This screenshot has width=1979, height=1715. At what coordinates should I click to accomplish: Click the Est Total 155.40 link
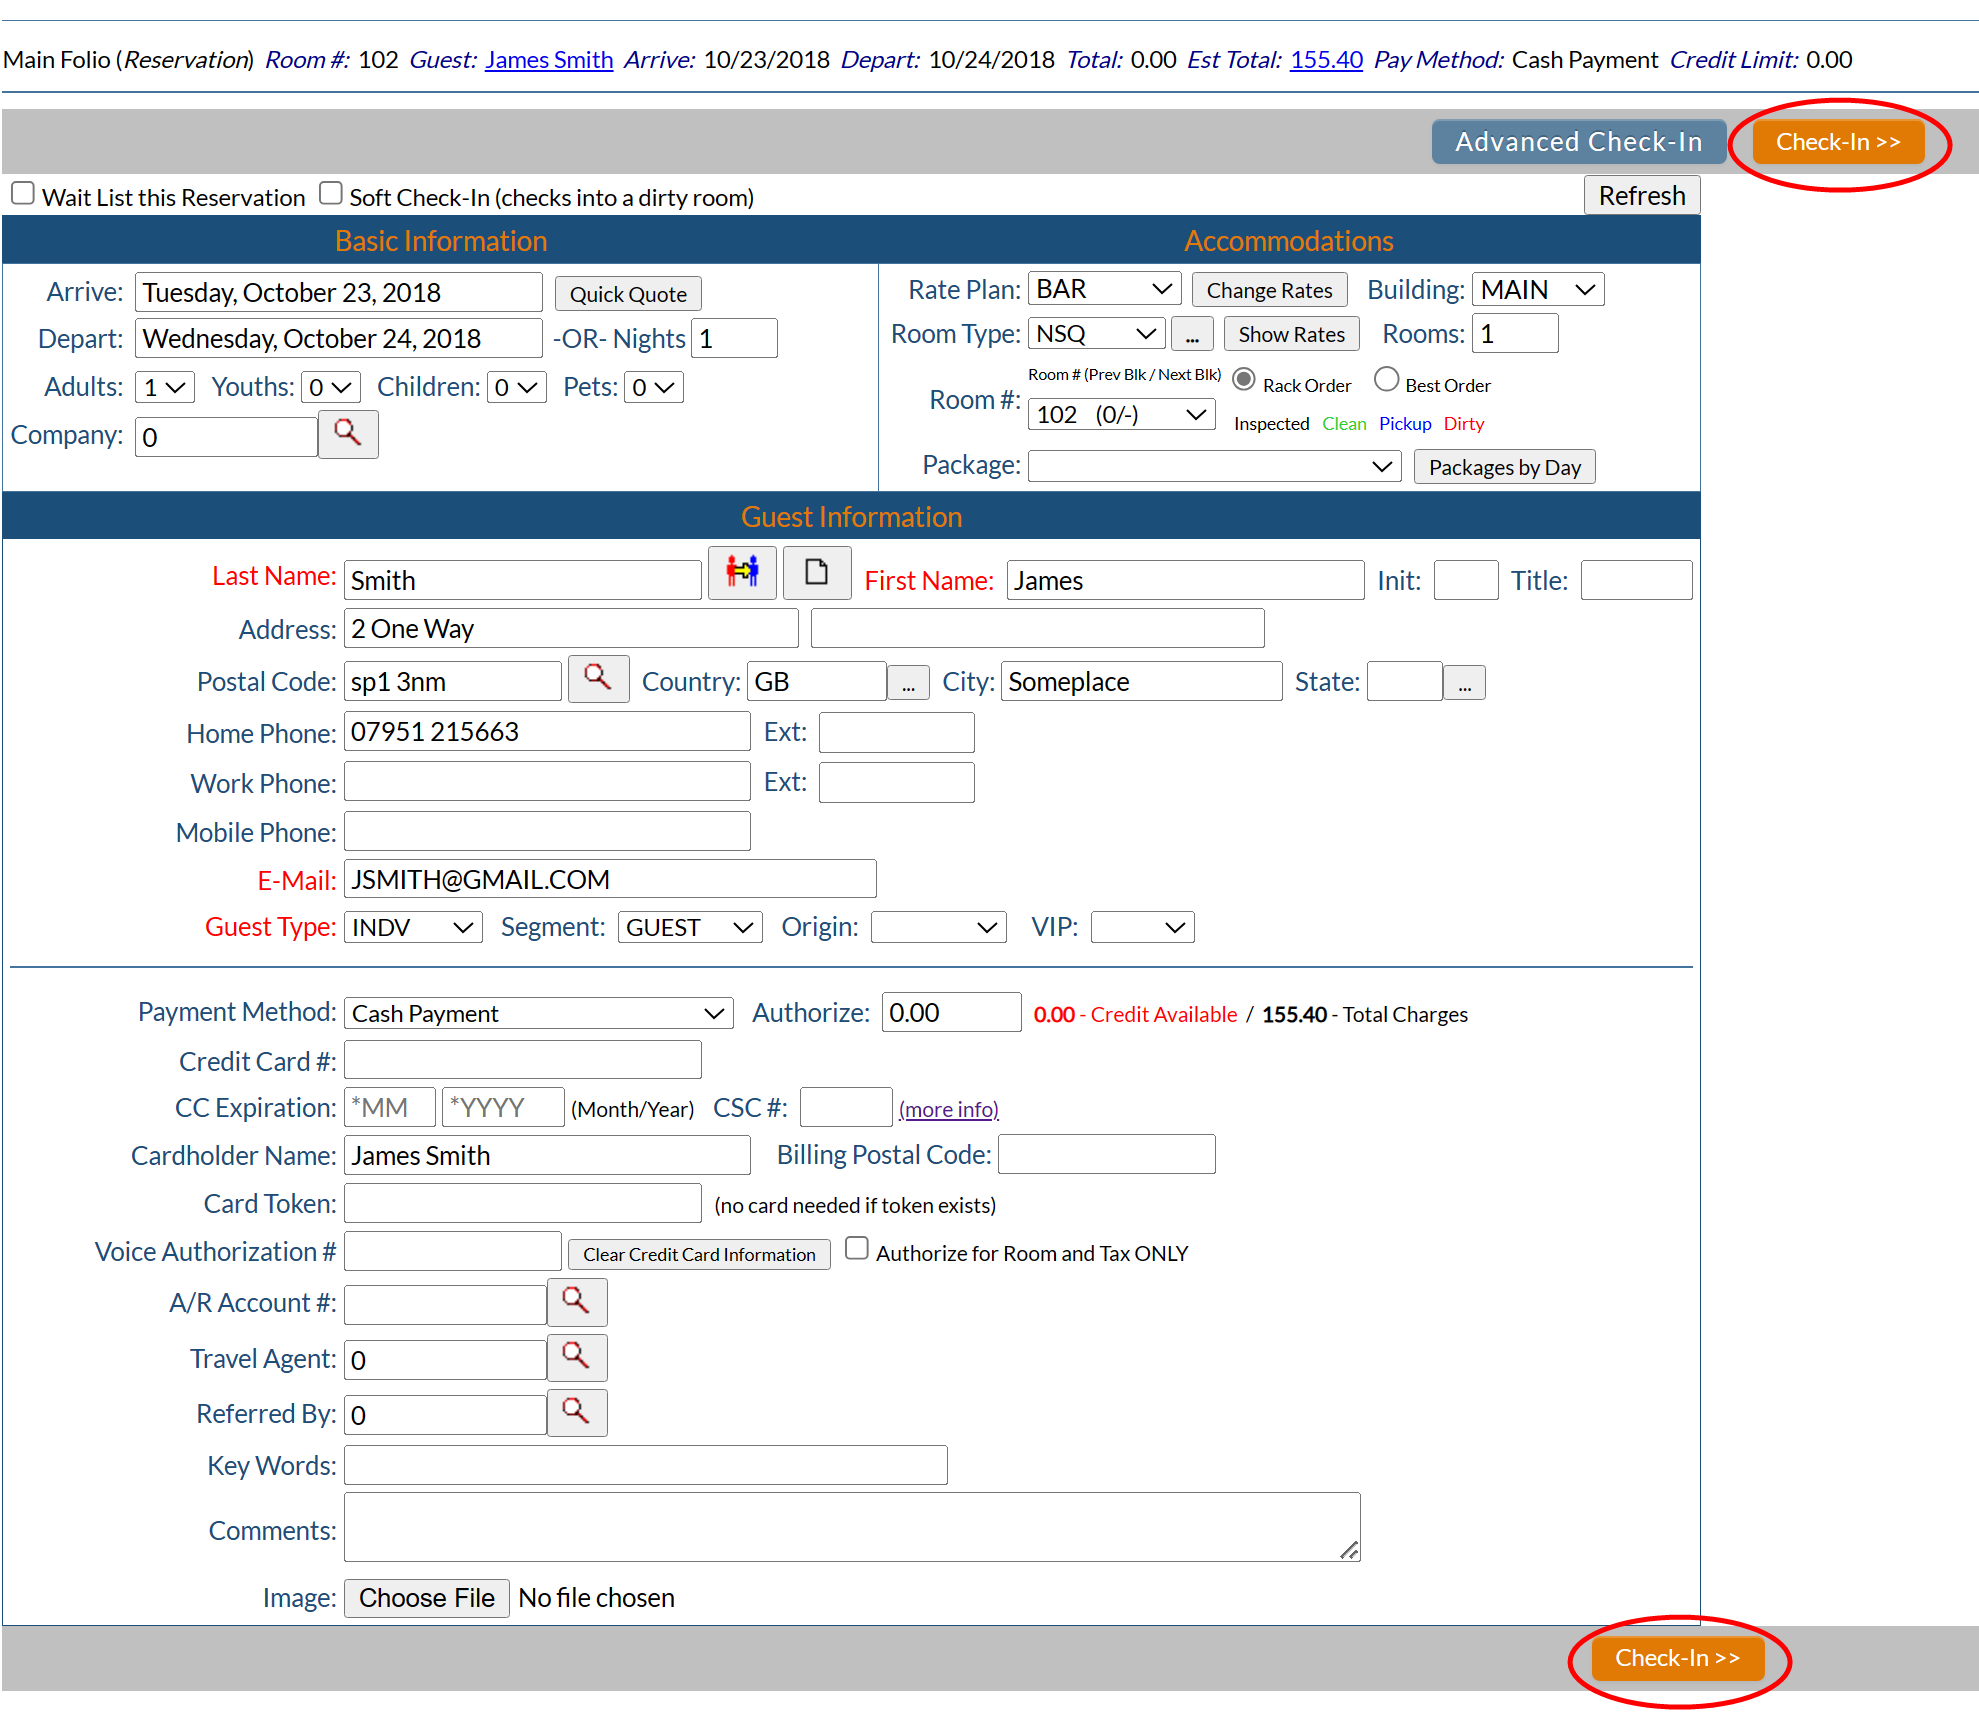pos(1326,60)
